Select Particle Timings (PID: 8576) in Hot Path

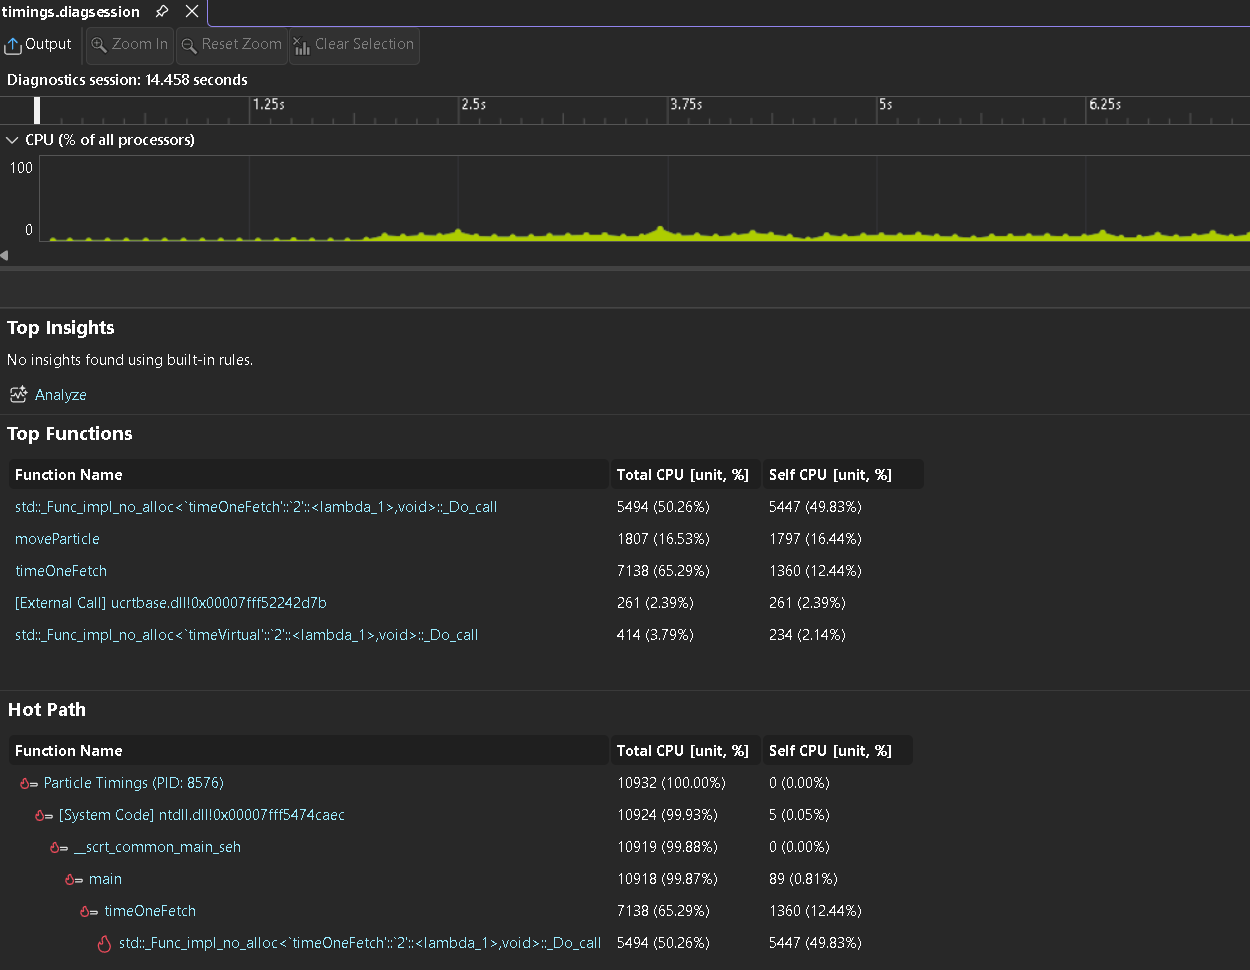(134, 783)
